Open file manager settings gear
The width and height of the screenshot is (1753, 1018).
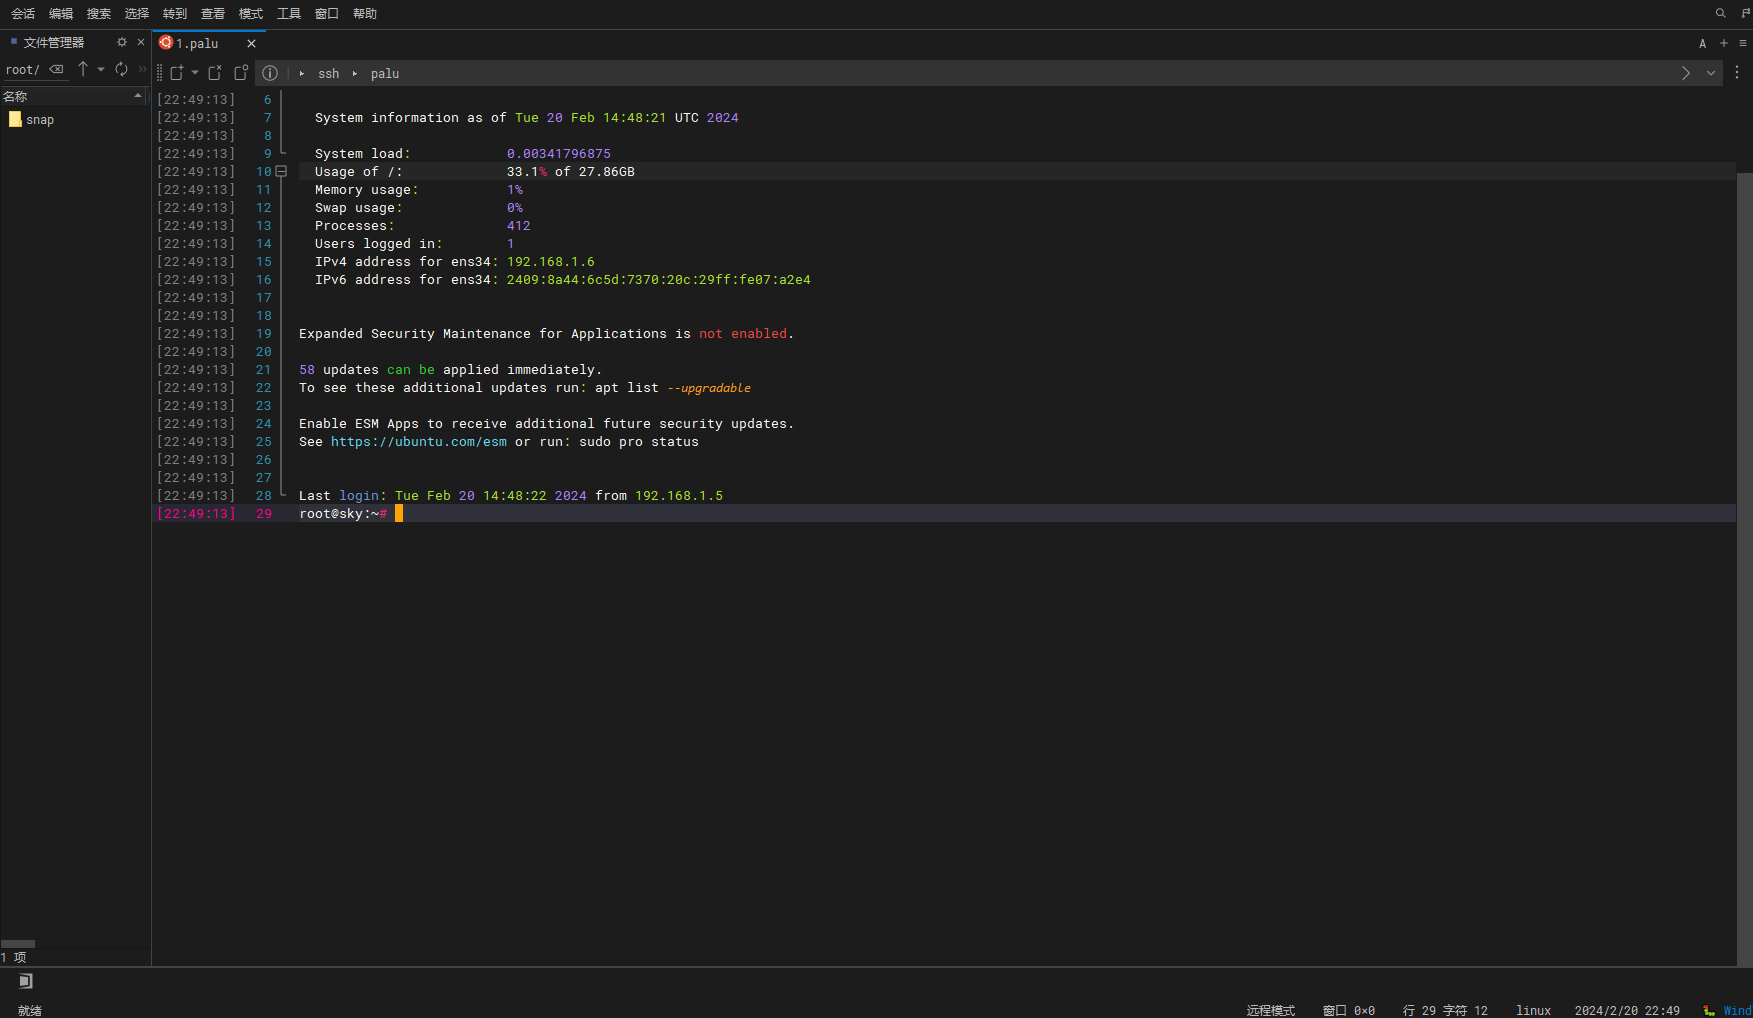click(x=122, y=42)
